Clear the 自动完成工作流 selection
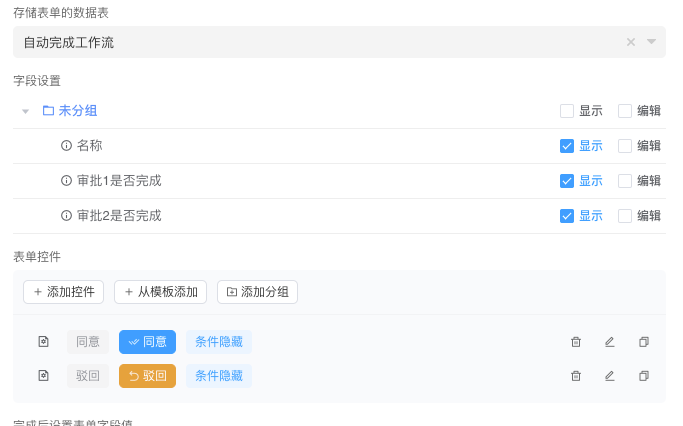 point(631,42)
